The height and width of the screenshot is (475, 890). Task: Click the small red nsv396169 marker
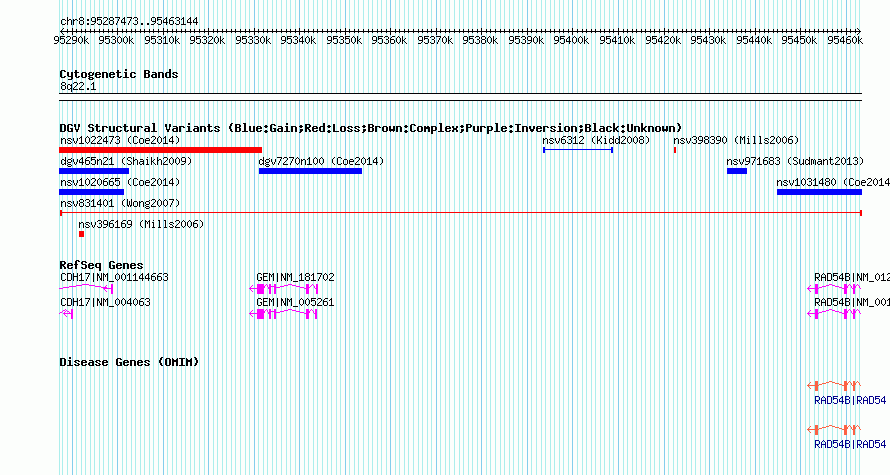coord(82,234)
